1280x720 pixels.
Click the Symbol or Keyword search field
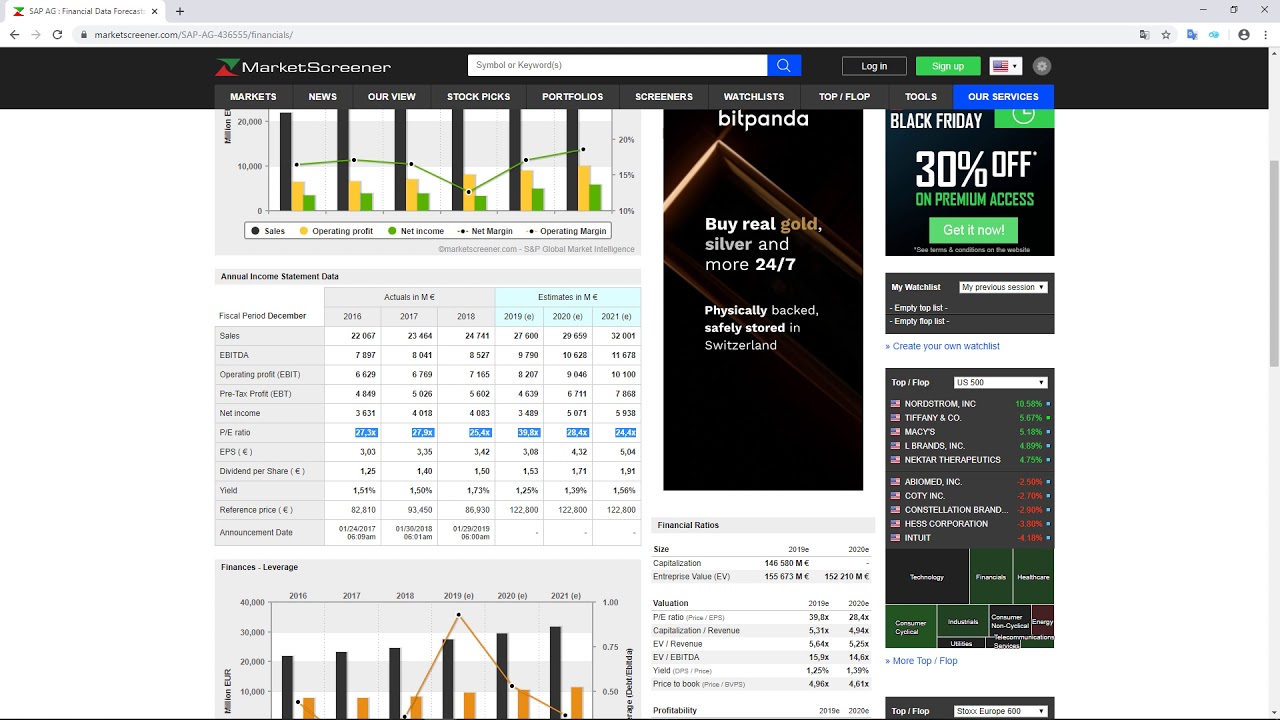[x=617, y=65]
